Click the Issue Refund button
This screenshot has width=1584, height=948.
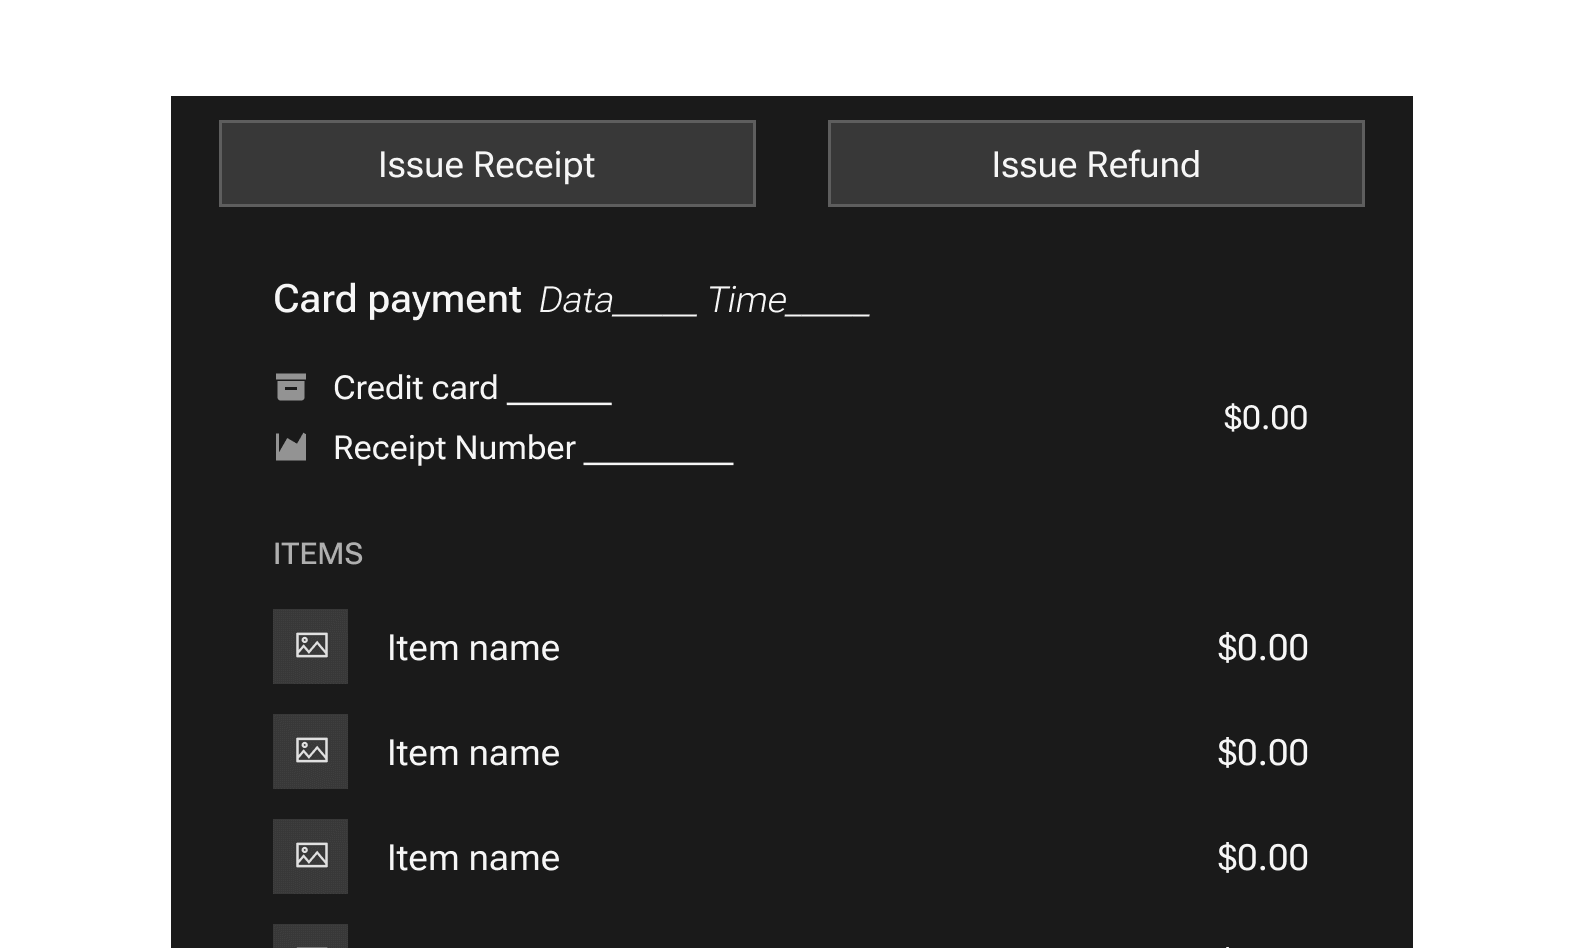point(1096,164)
